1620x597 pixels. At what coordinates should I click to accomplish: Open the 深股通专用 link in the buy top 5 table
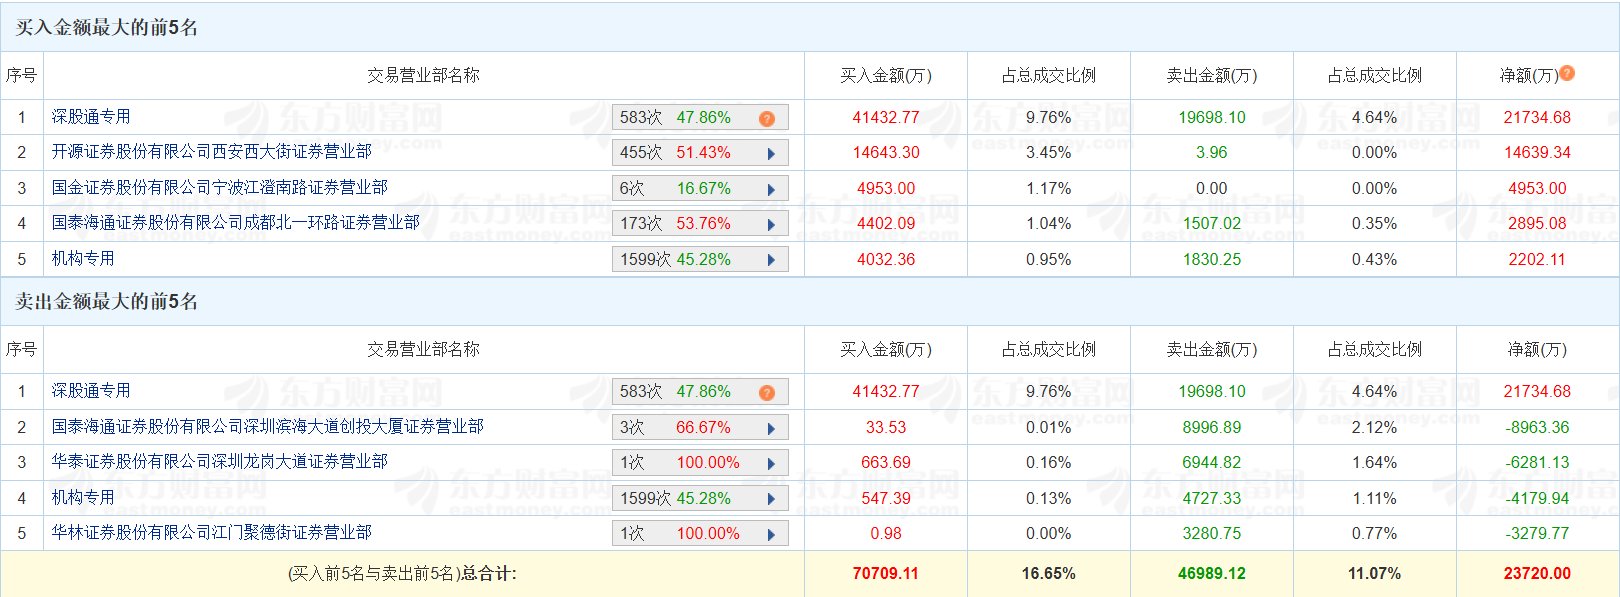[91, 117]
